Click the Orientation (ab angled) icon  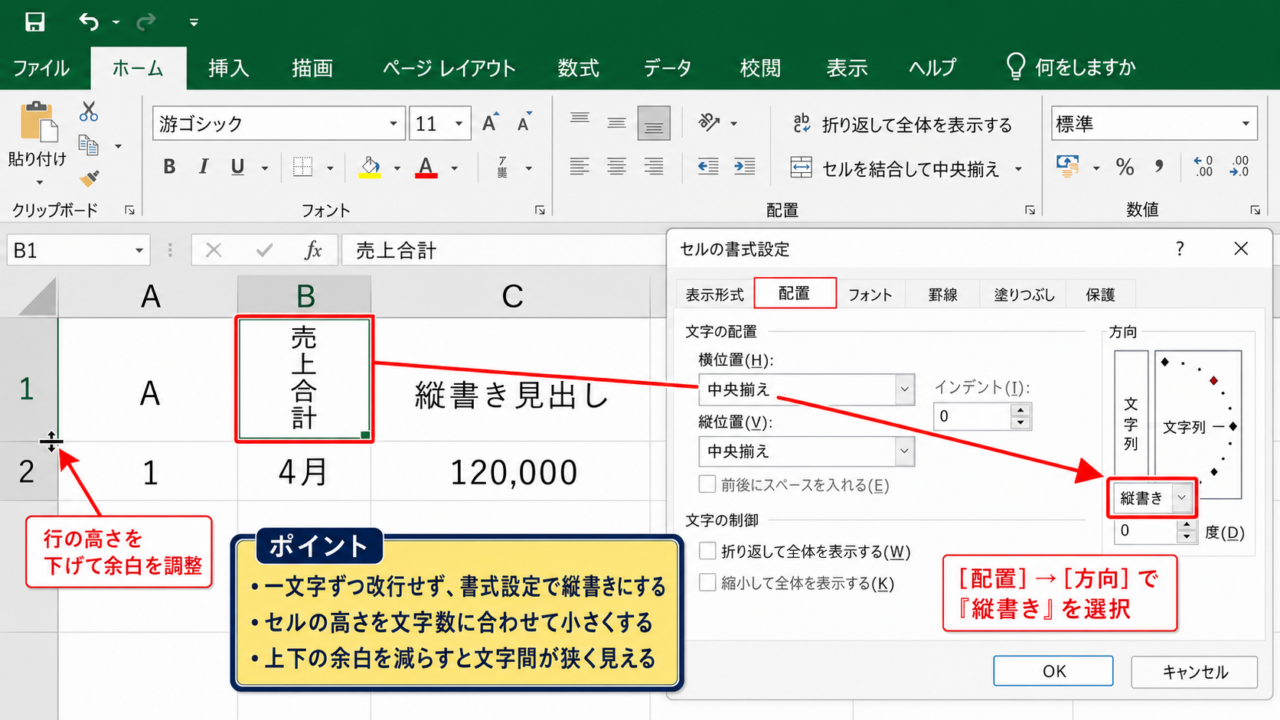[710, 122]
